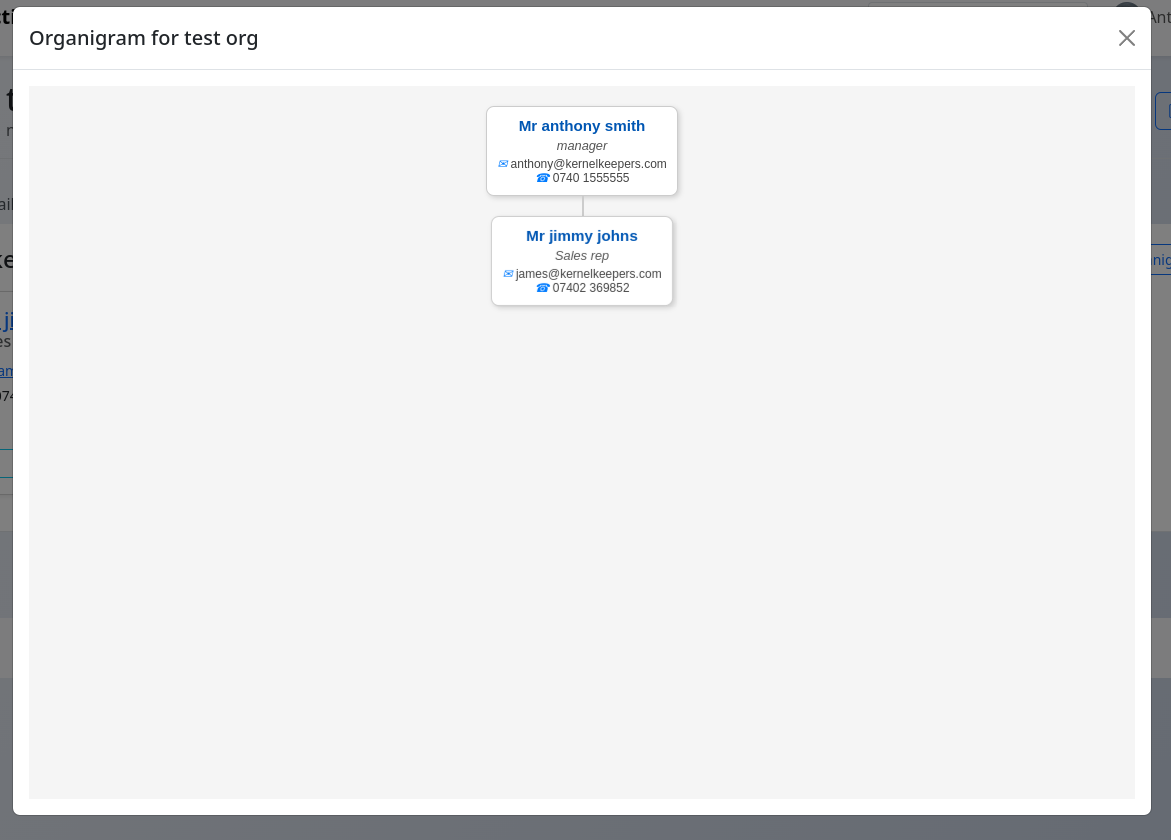The image size is (1171, 840).
Task: Select the anthony@kernelkeepers.com email address
Action: 588,164
